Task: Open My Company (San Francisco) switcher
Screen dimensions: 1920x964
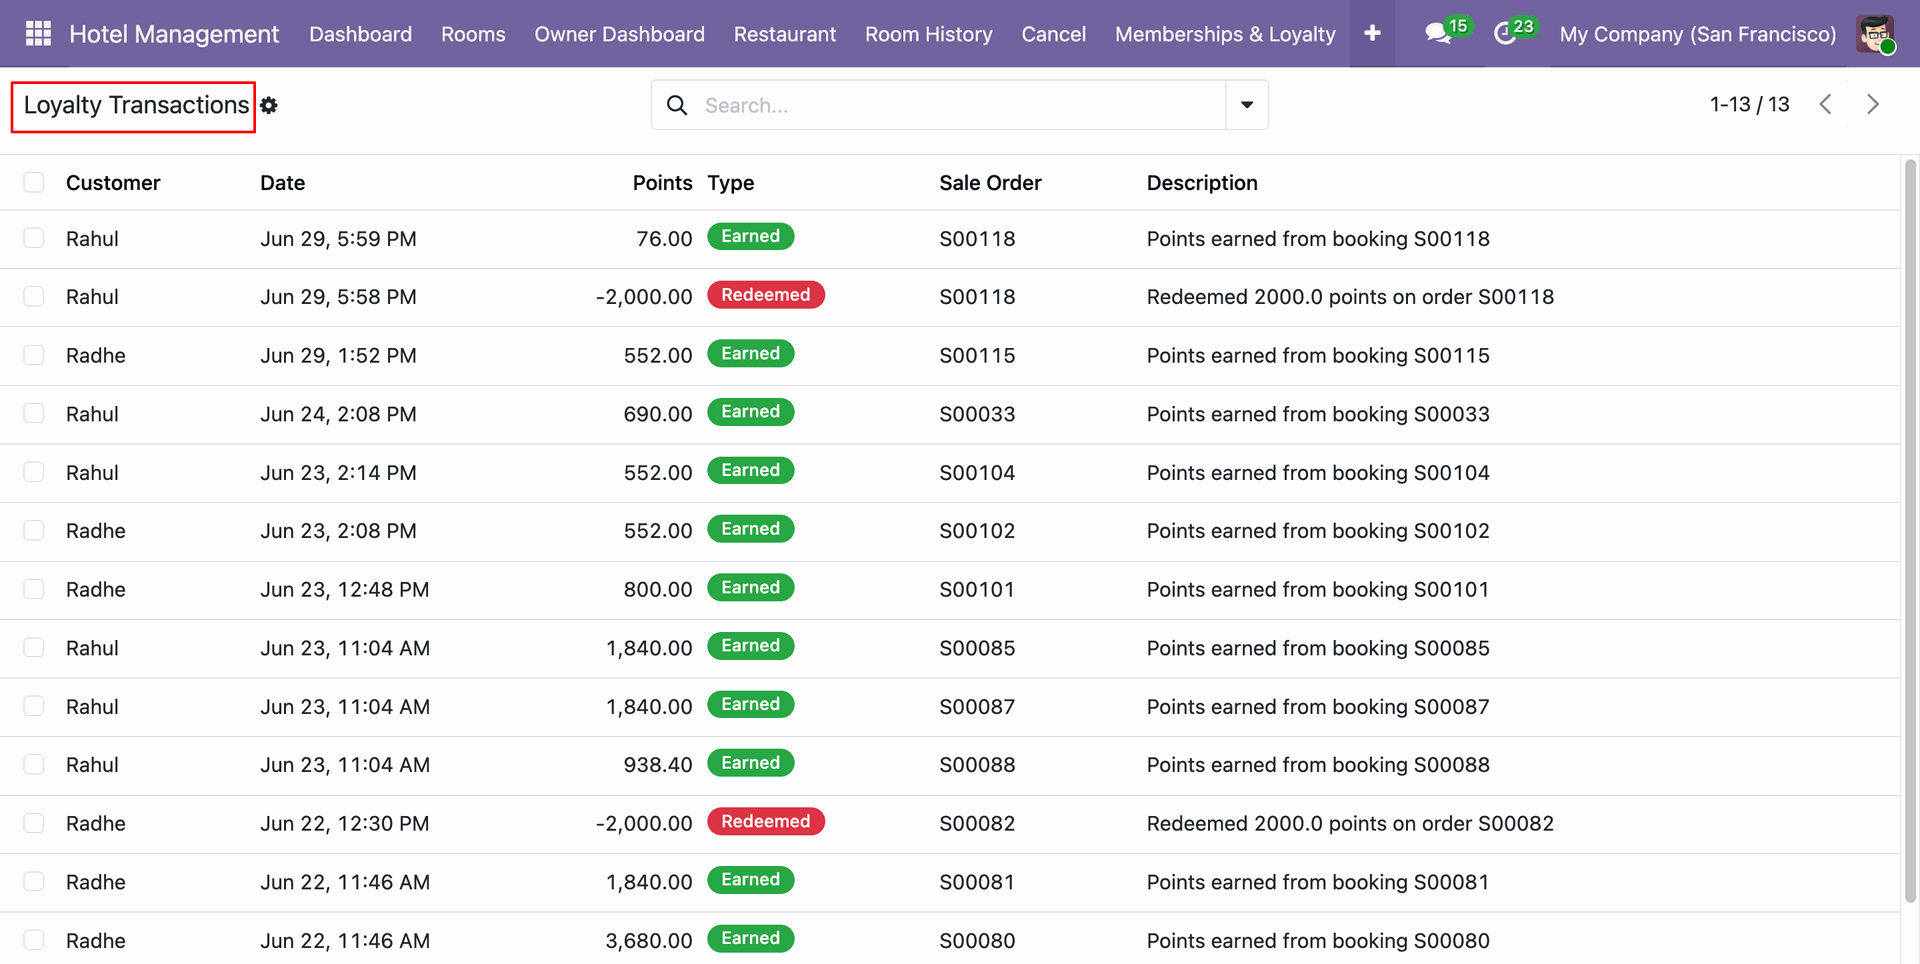Action: click(1698, 34)
